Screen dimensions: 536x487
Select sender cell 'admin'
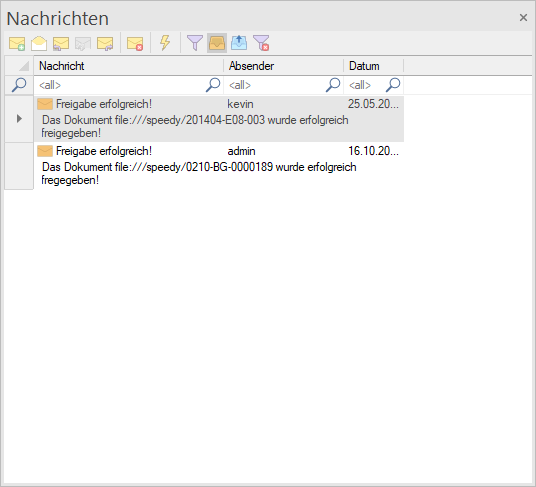click(241, 151)
